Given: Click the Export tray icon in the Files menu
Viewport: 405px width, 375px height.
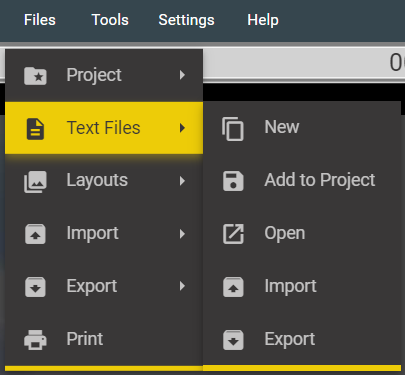Looking at the screenshot, I should click(x=35, y=287).
